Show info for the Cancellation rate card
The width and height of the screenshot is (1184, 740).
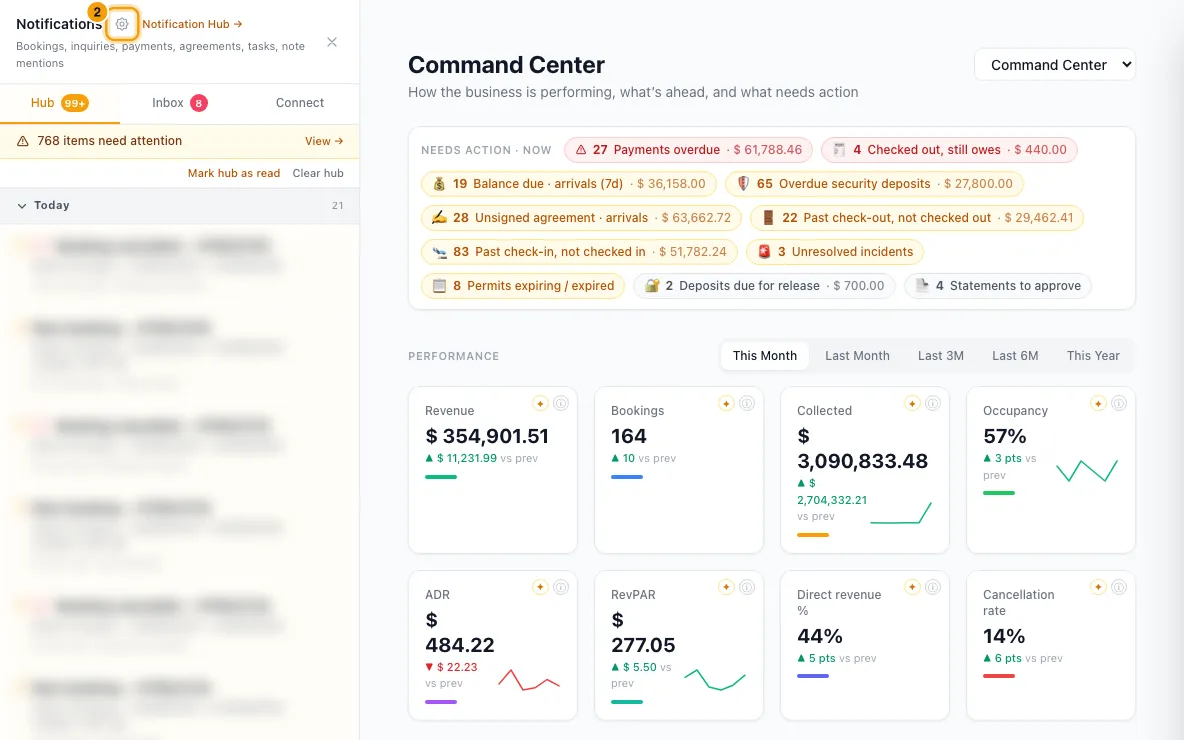[1119, 587]
